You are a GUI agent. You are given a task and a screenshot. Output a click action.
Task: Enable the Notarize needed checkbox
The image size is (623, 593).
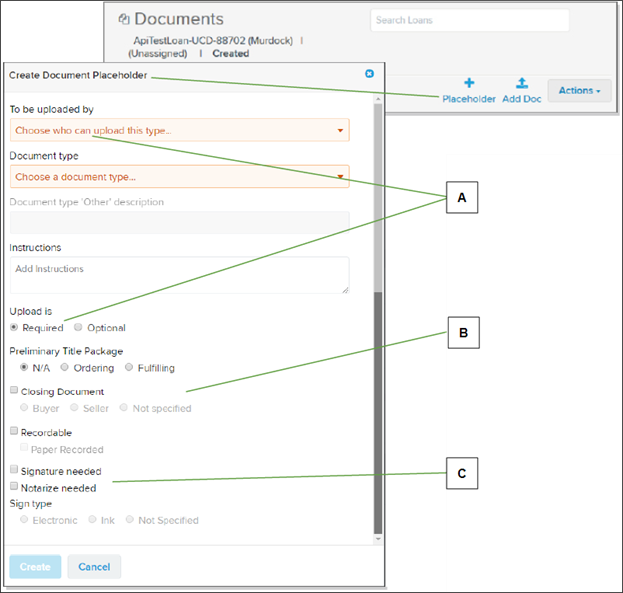(14, 486)
